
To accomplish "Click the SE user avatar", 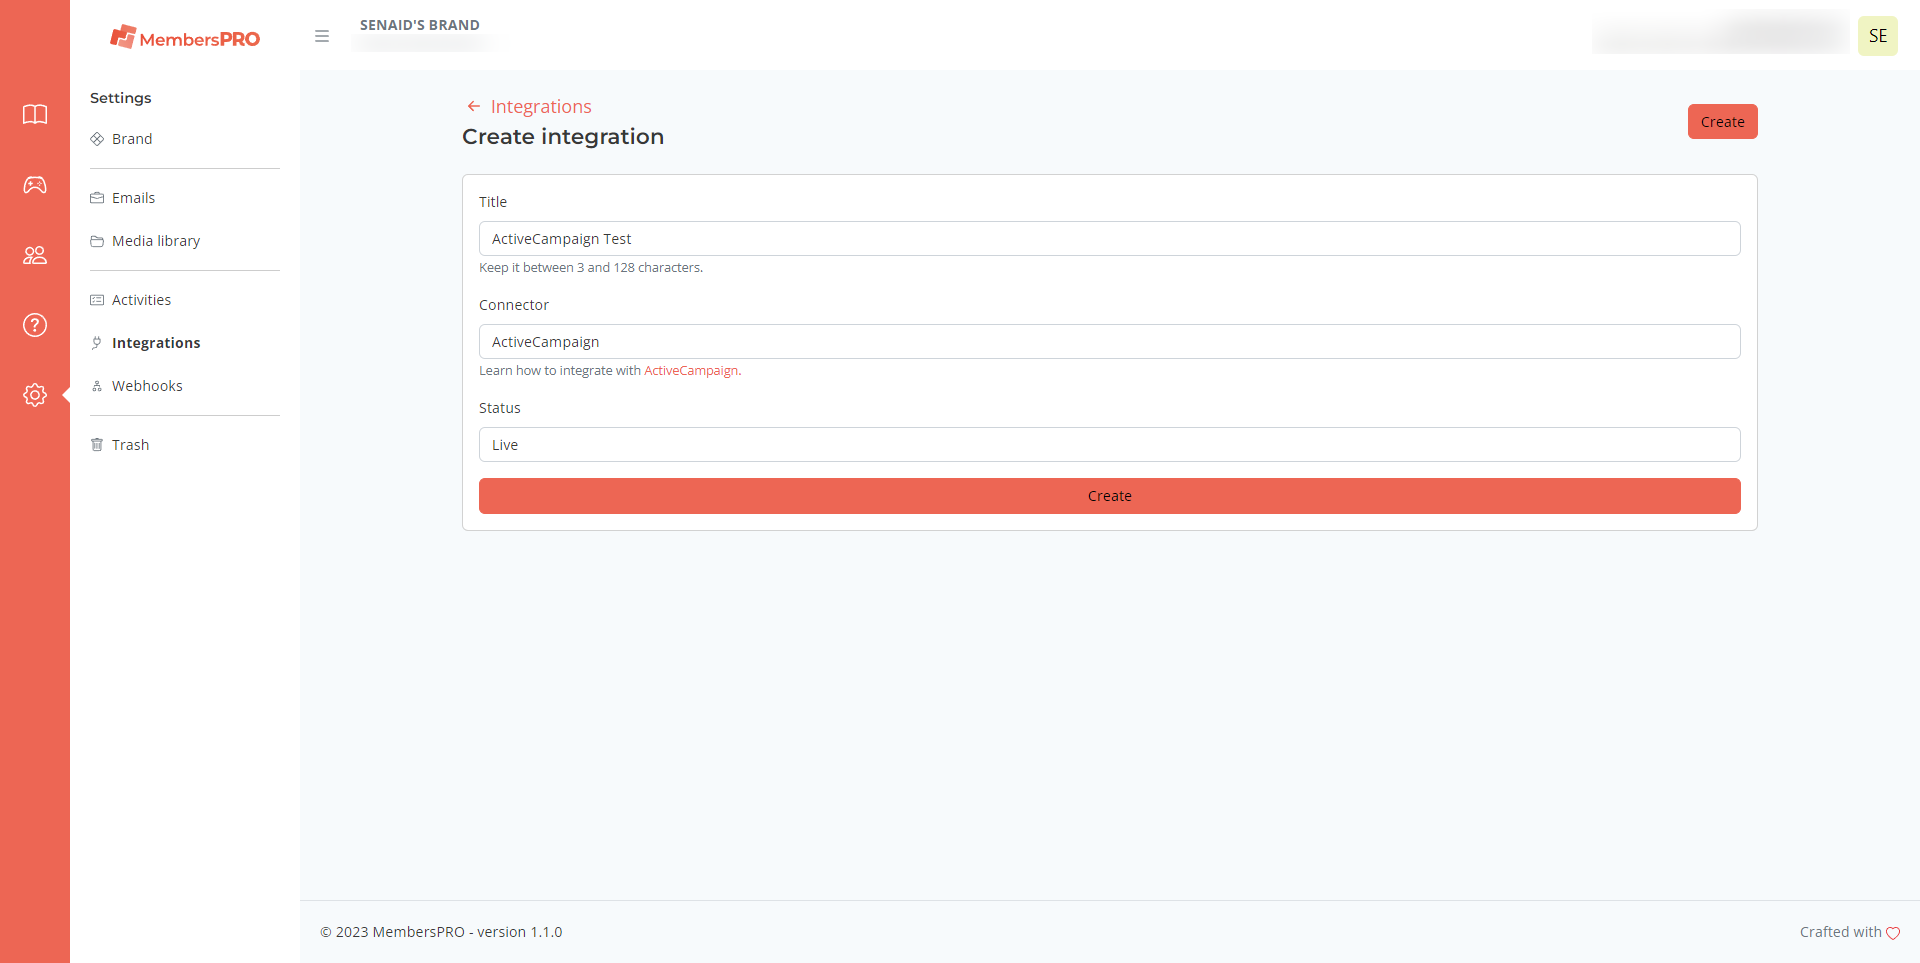I will [1877, 36].
